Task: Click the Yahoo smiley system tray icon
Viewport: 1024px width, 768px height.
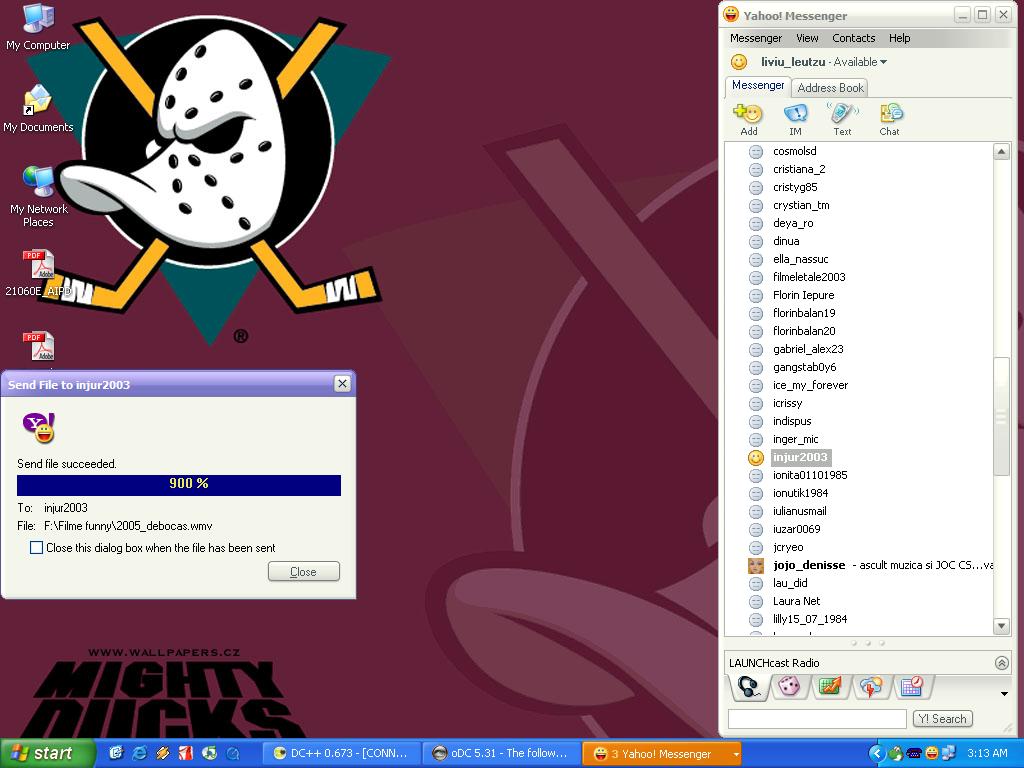Action: coord(932,753)
